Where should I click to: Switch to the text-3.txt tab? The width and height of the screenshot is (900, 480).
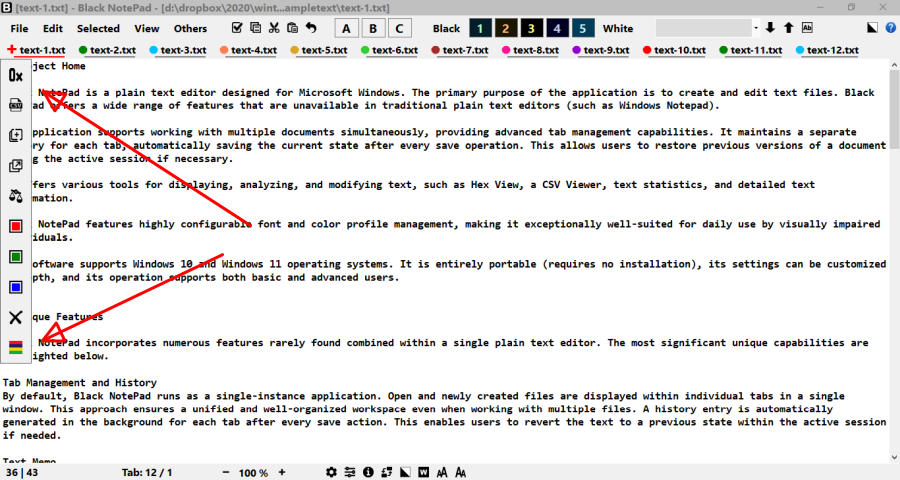click(178, 50)
